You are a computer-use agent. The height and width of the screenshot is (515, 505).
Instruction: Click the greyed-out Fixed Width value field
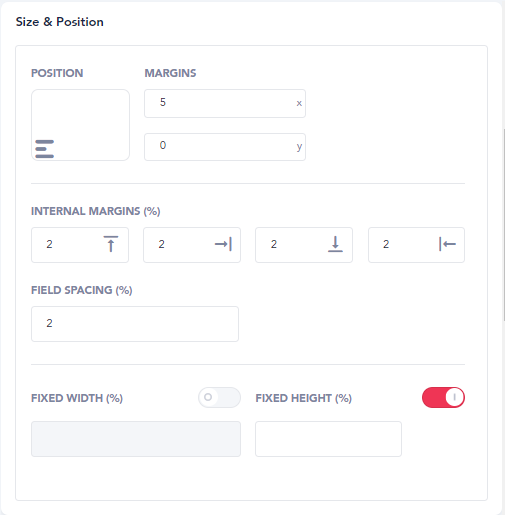[136, 439]
